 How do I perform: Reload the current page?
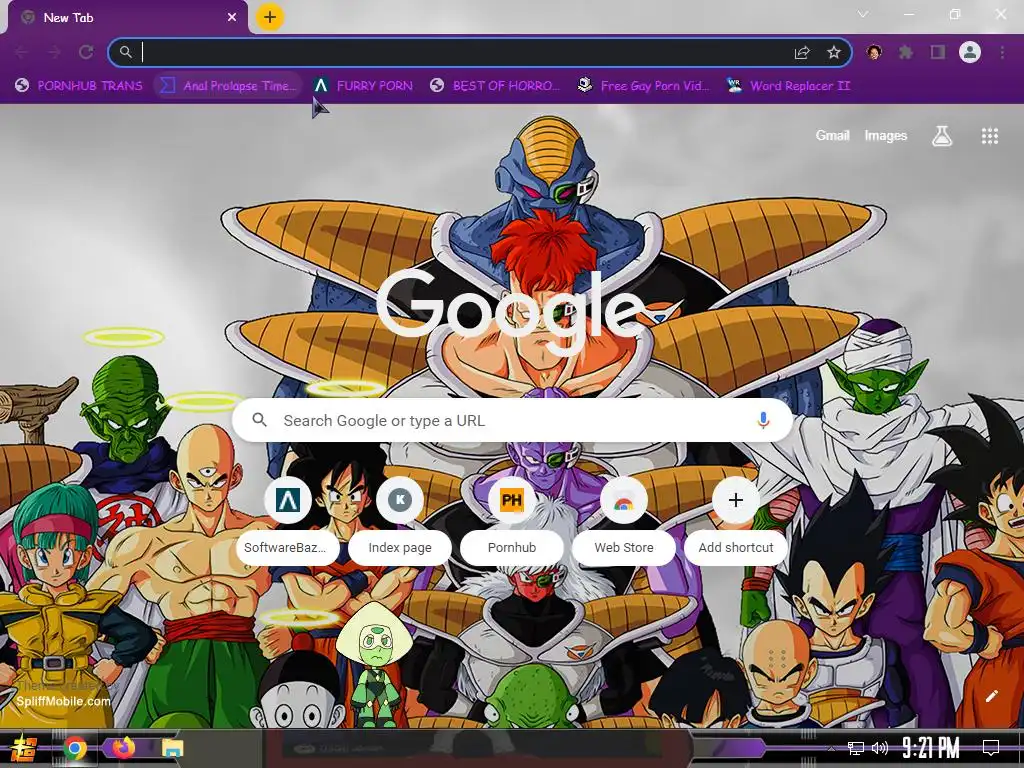coord(86,52)
